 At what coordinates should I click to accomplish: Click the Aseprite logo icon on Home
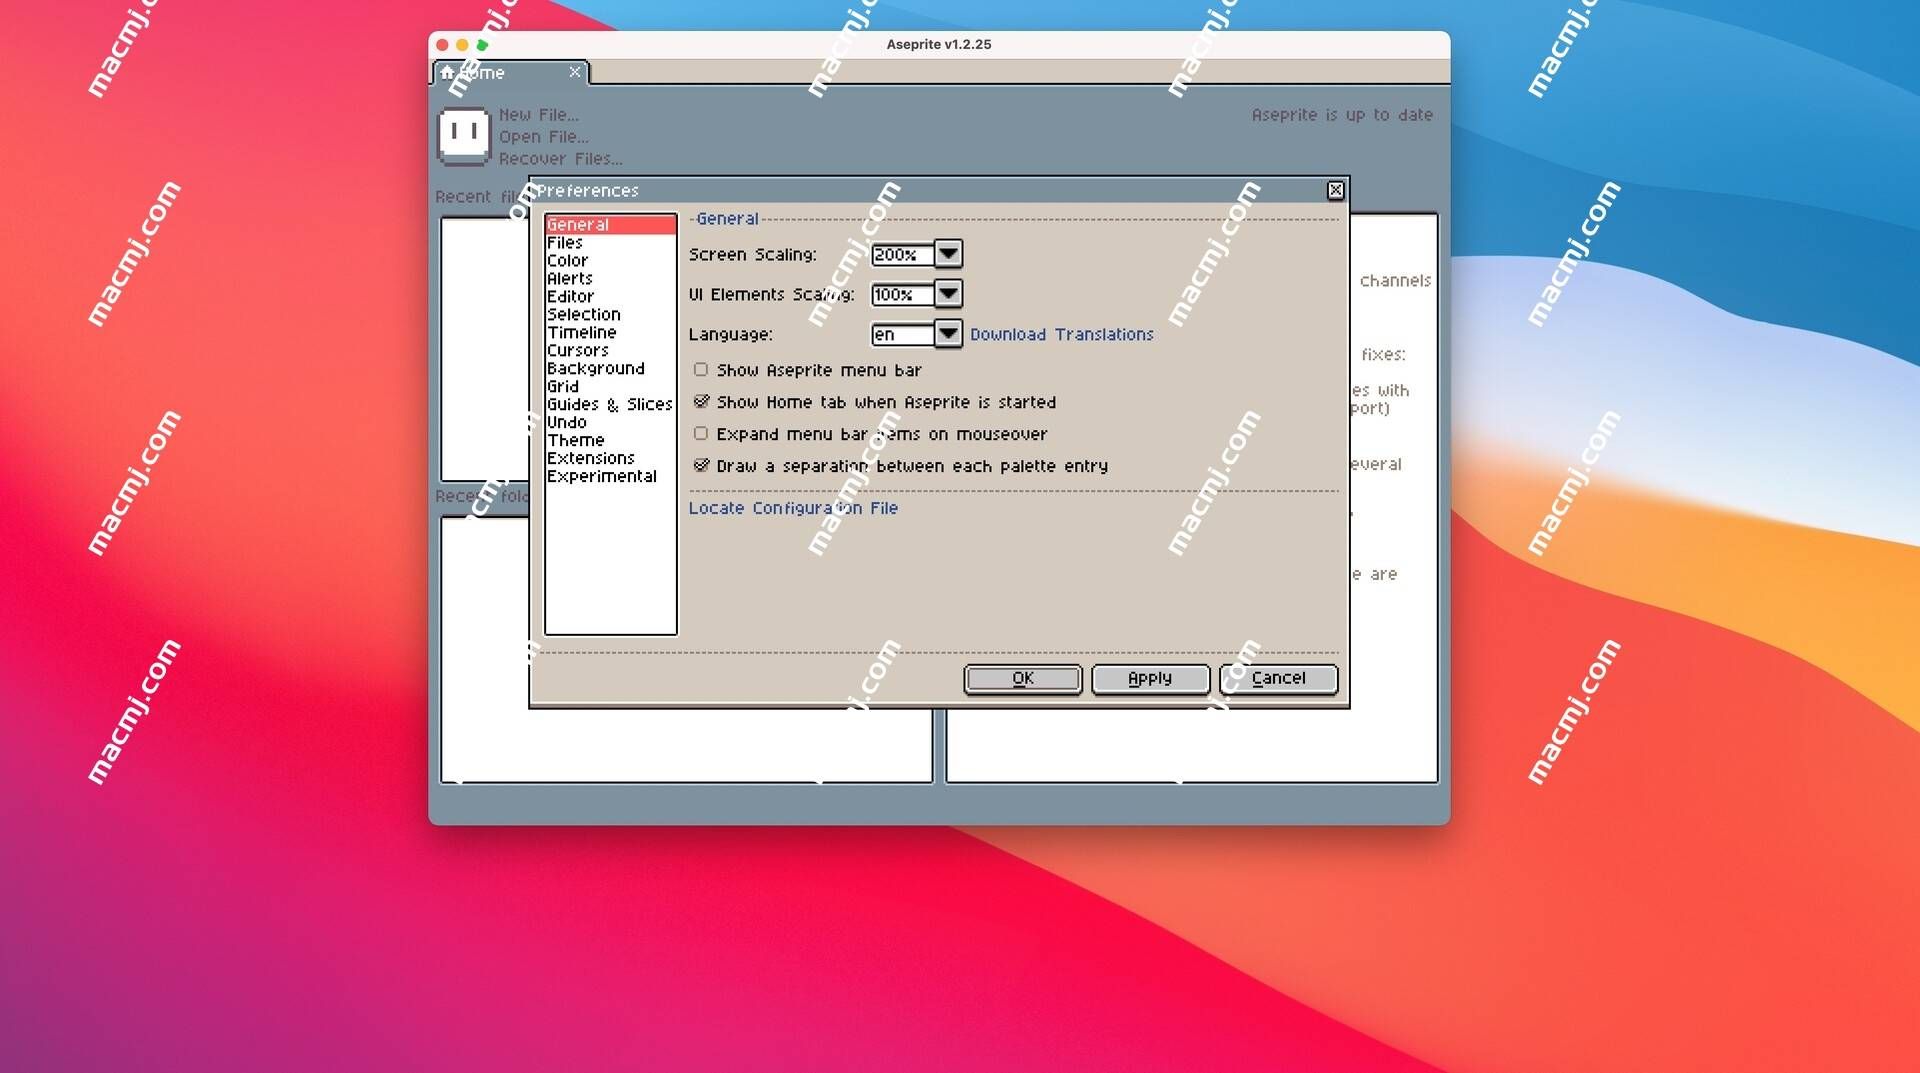[464, 135]
